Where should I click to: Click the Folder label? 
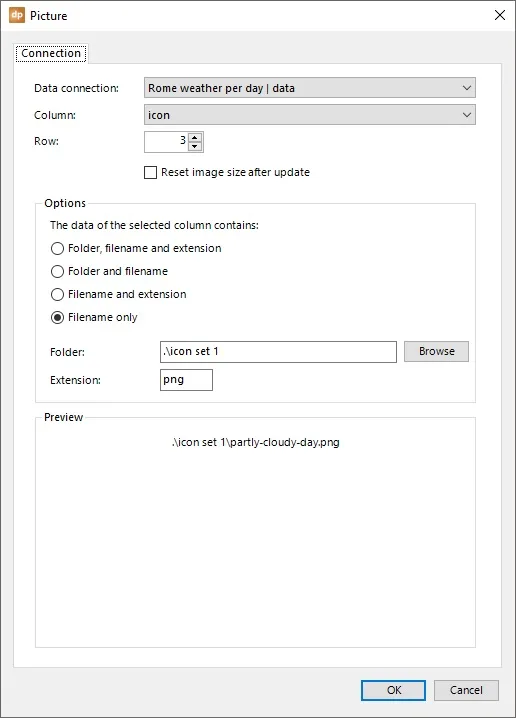pos(67,352)
